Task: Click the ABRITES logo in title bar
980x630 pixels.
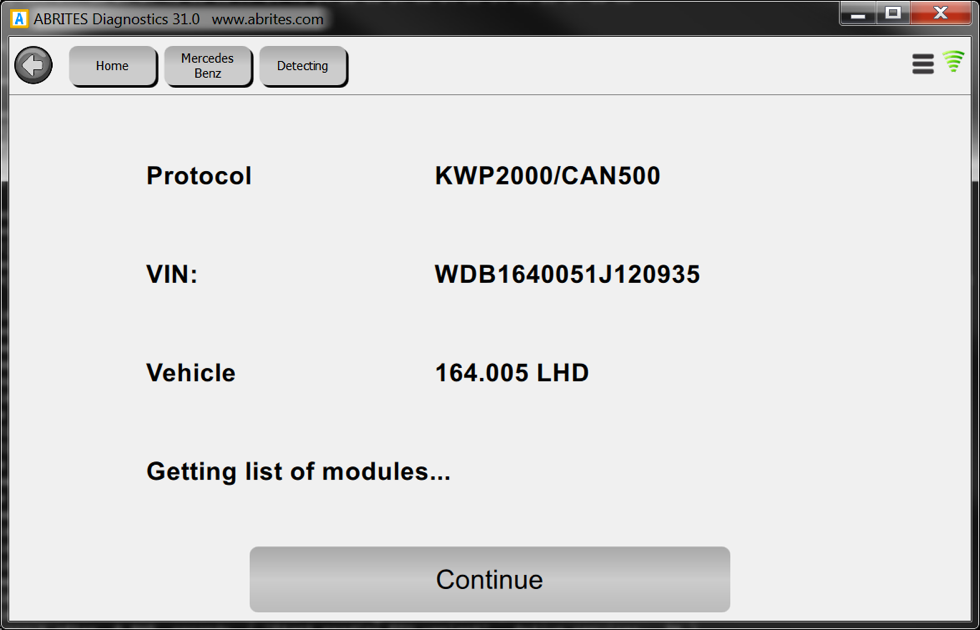Action: coord(19,19)
